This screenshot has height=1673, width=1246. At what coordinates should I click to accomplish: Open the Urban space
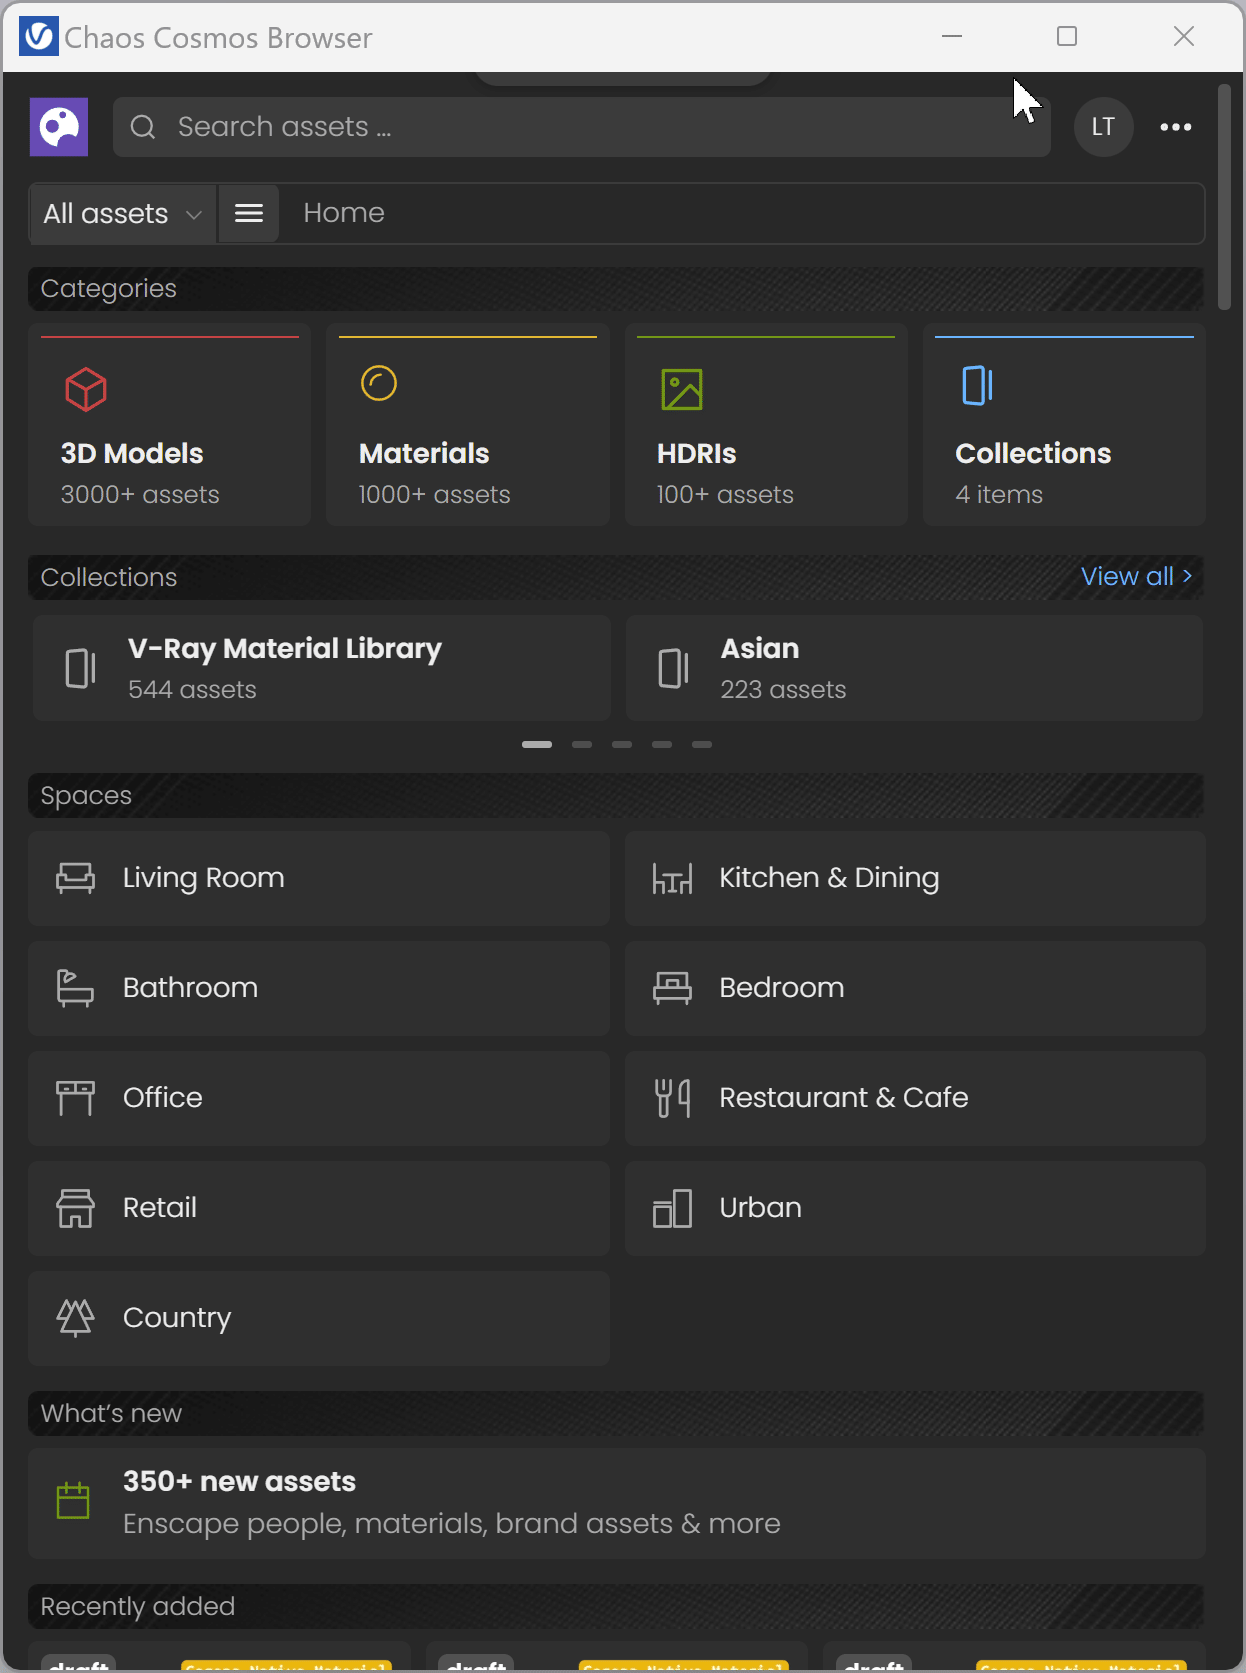(x=915, y=1208)
